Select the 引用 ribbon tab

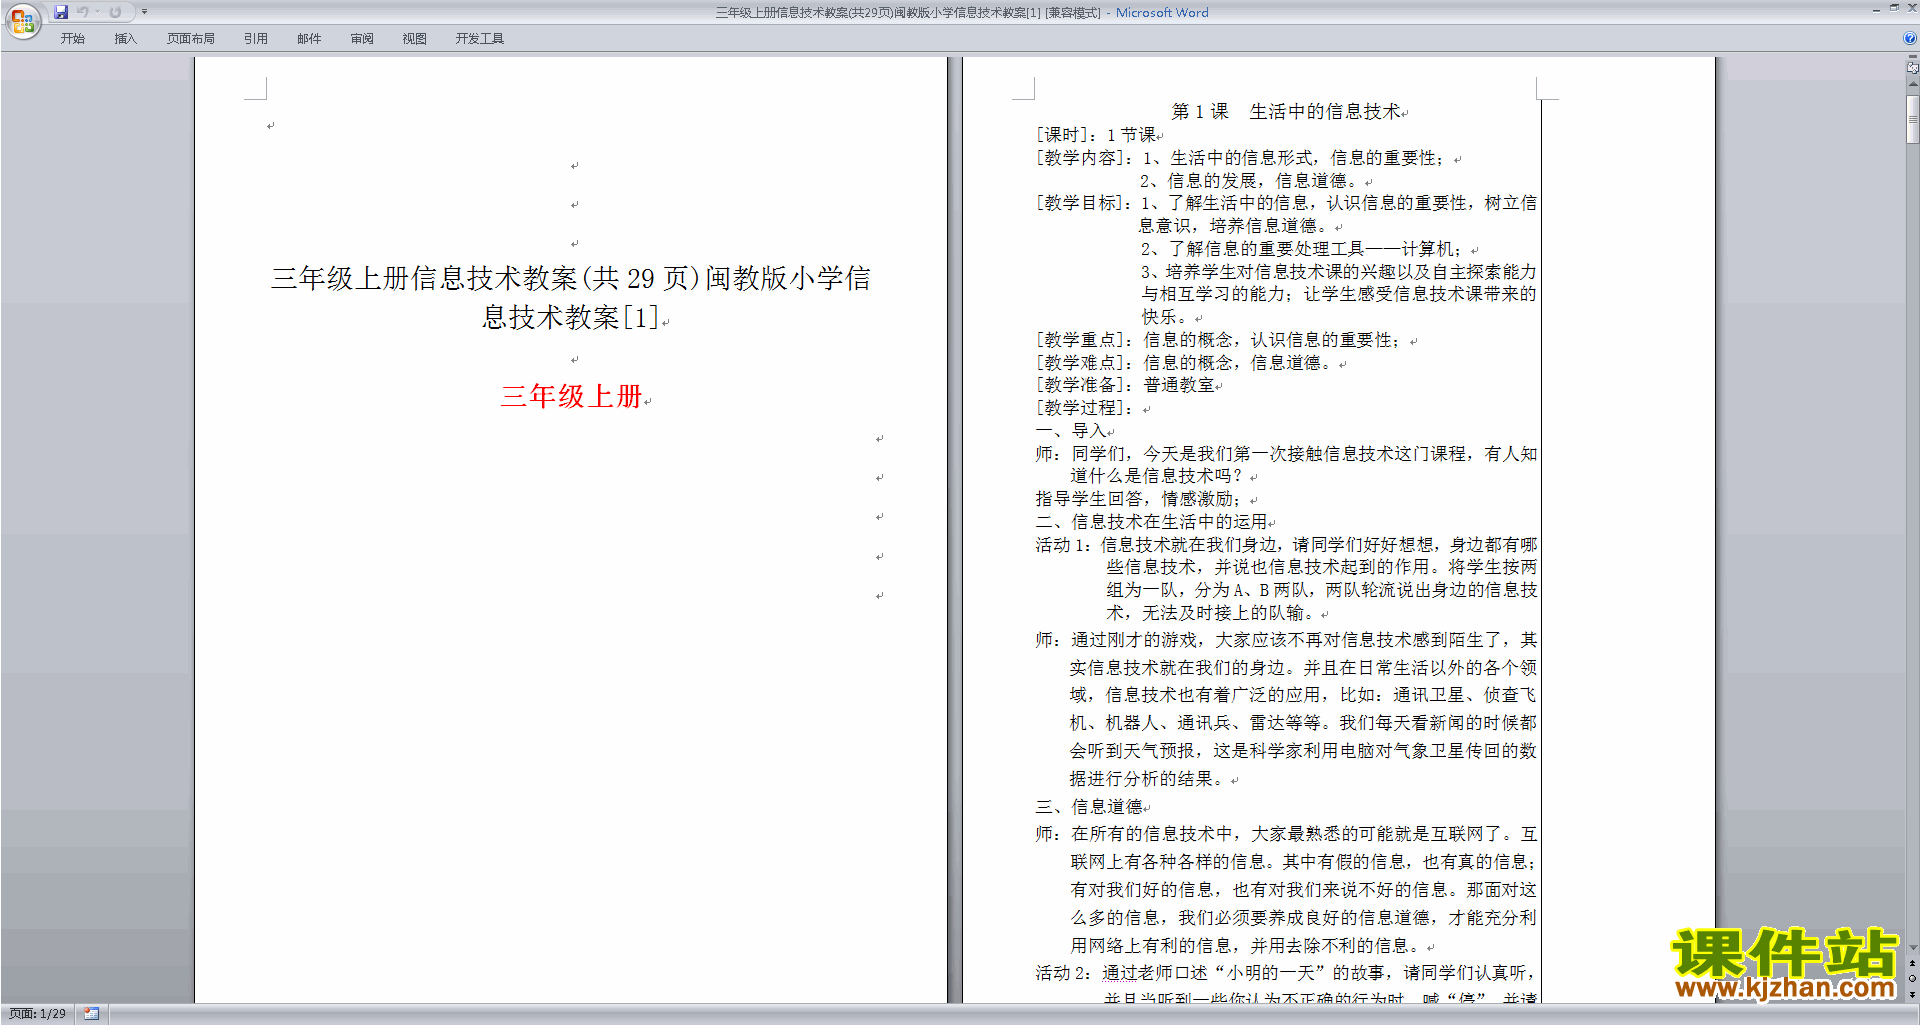pos(255,39)
